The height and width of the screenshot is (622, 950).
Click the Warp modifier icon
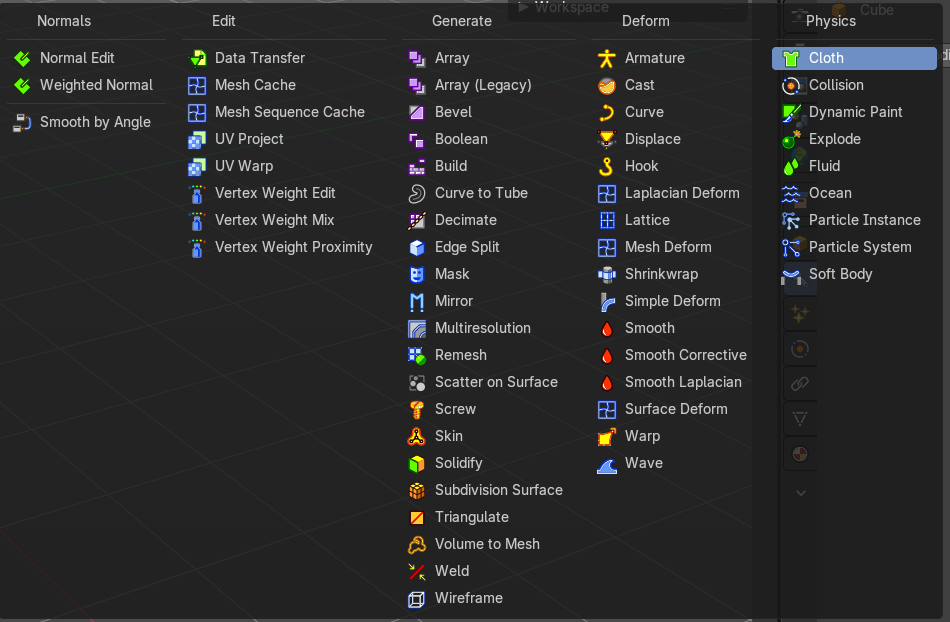click(606, 437)
